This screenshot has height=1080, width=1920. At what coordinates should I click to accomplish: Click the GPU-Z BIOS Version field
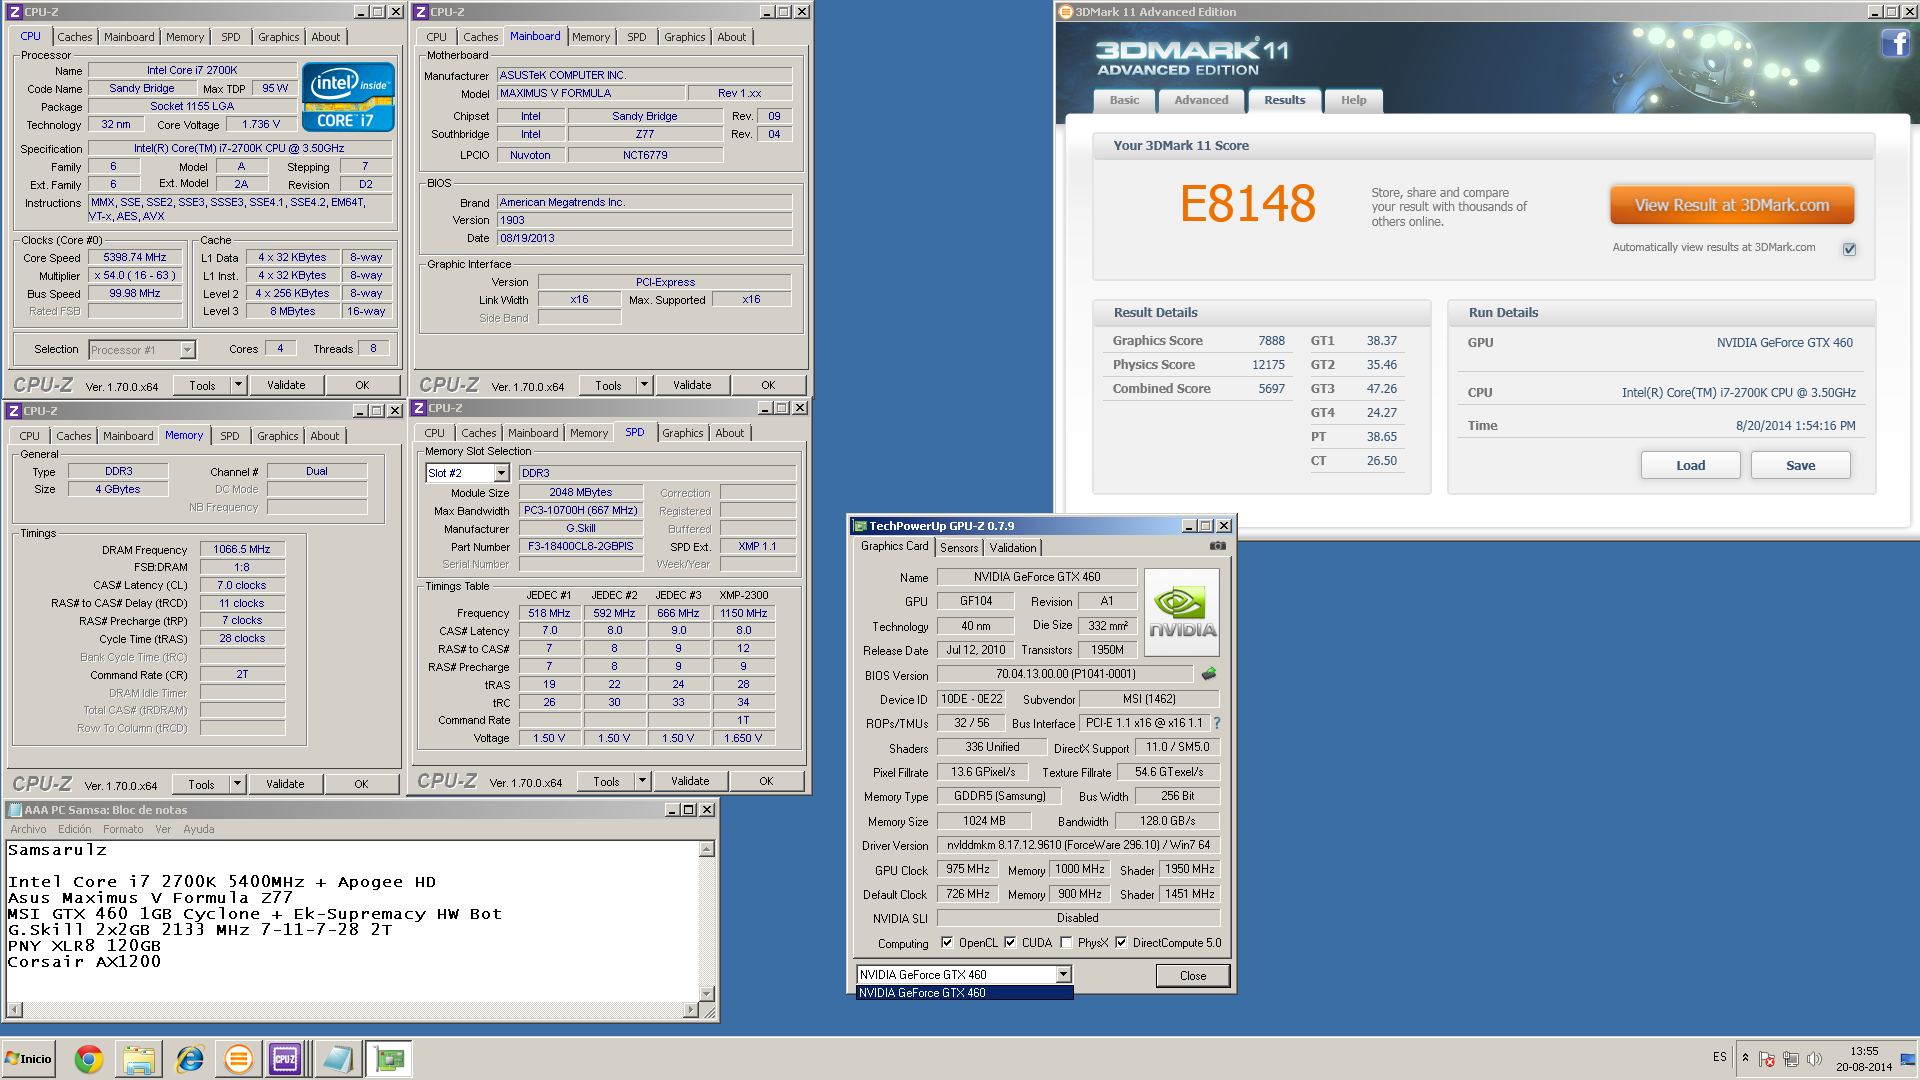point(1065,674)
